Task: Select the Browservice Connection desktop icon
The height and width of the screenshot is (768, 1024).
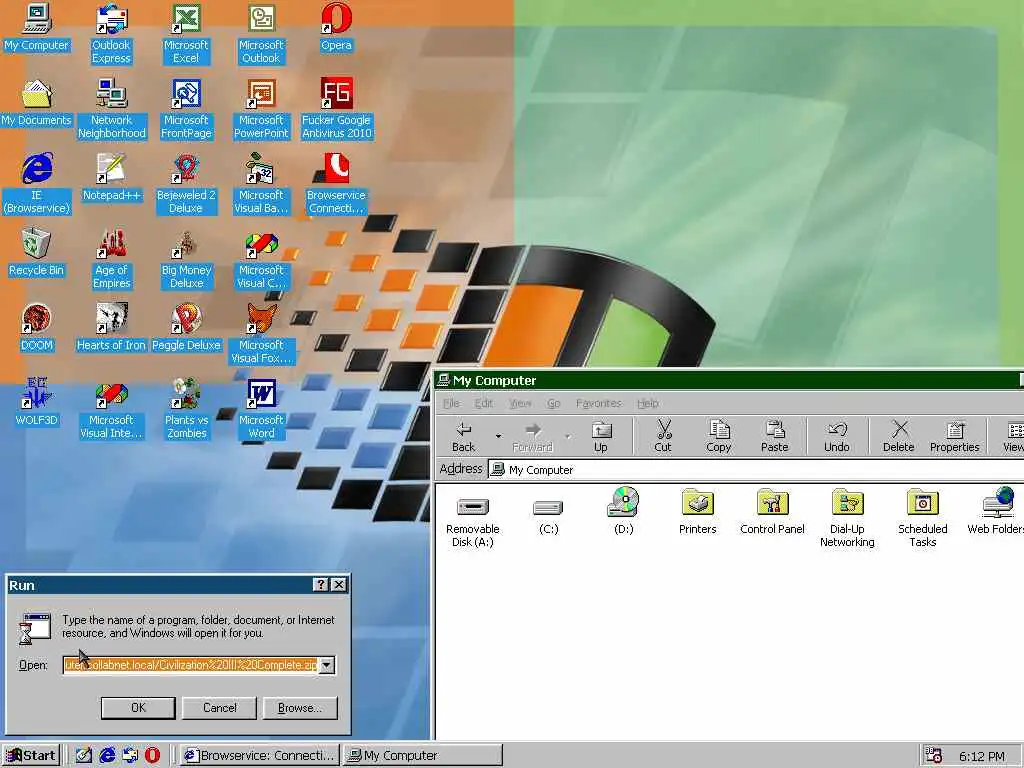Action: (x=336, y=184)
